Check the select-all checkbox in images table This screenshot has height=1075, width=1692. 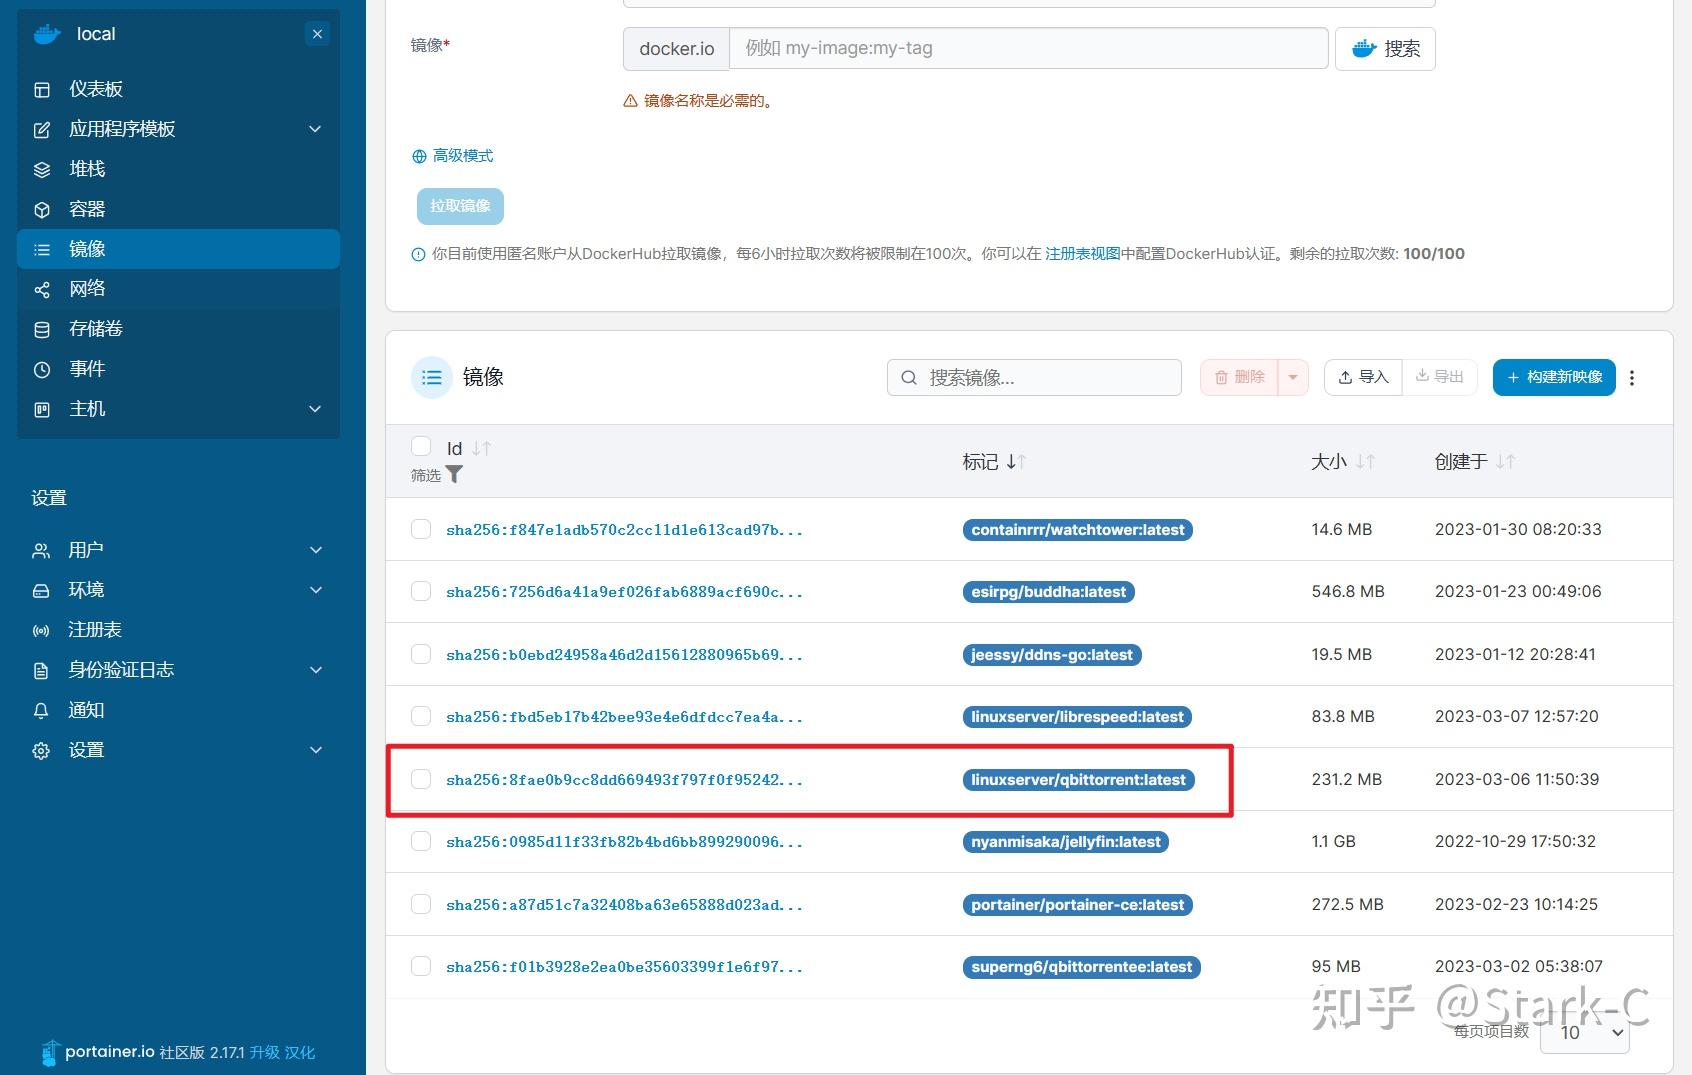(x=421, y=446)
